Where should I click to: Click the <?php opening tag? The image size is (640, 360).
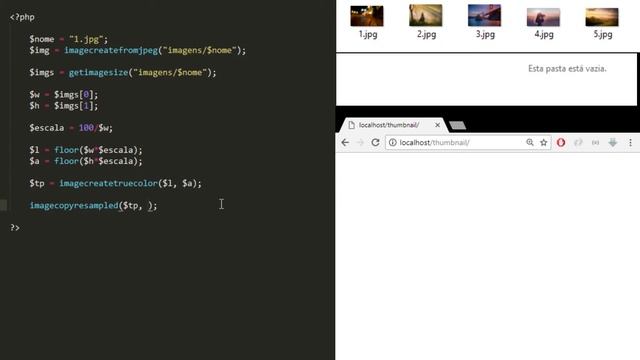[x=22, y=17]
